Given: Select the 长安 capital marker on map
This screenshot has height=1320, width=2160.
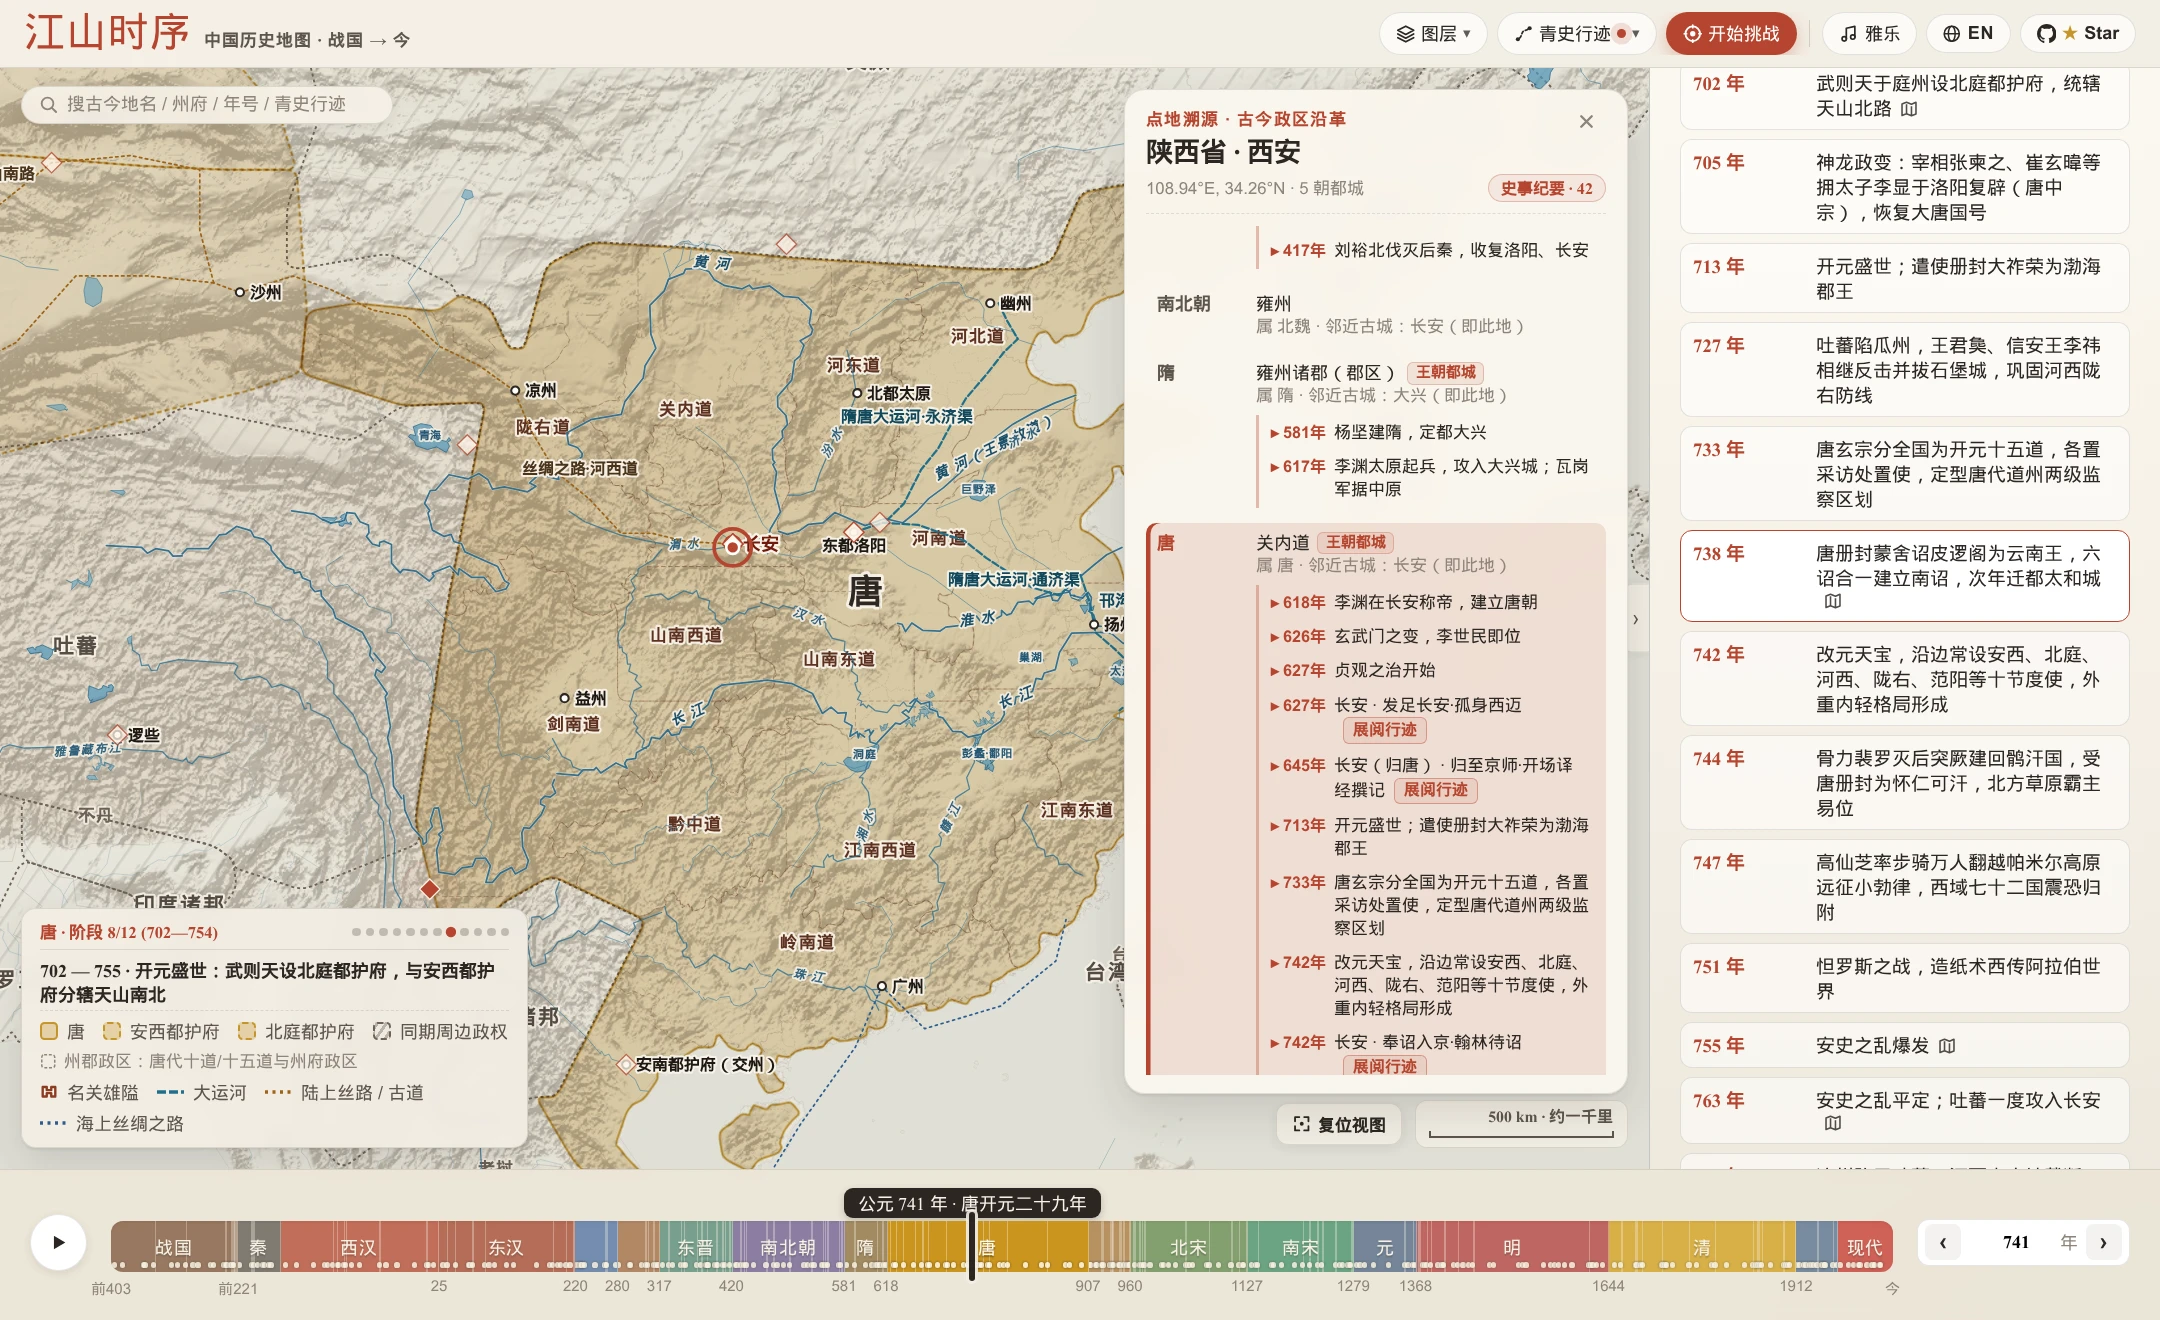Looking at the screenshot, I should tap(732, 547).
